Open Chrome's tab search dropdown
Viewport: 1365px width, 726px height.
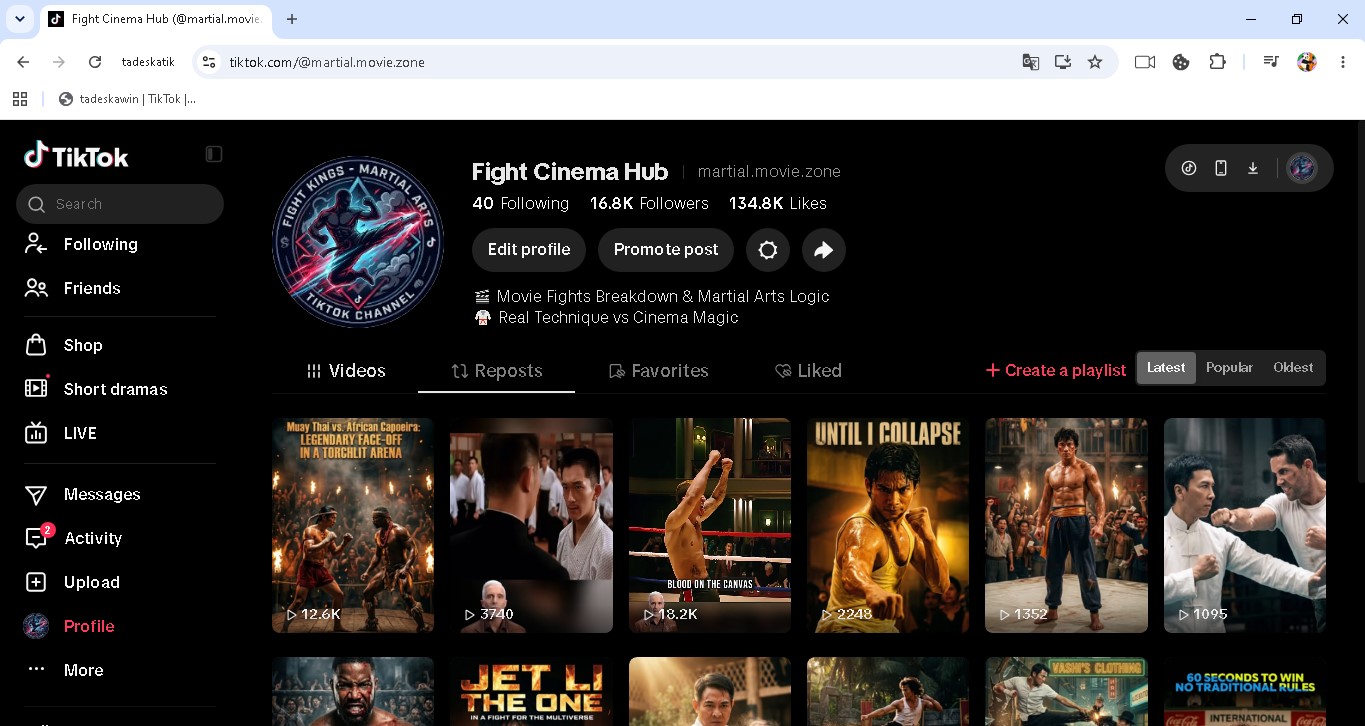point(19,19)
